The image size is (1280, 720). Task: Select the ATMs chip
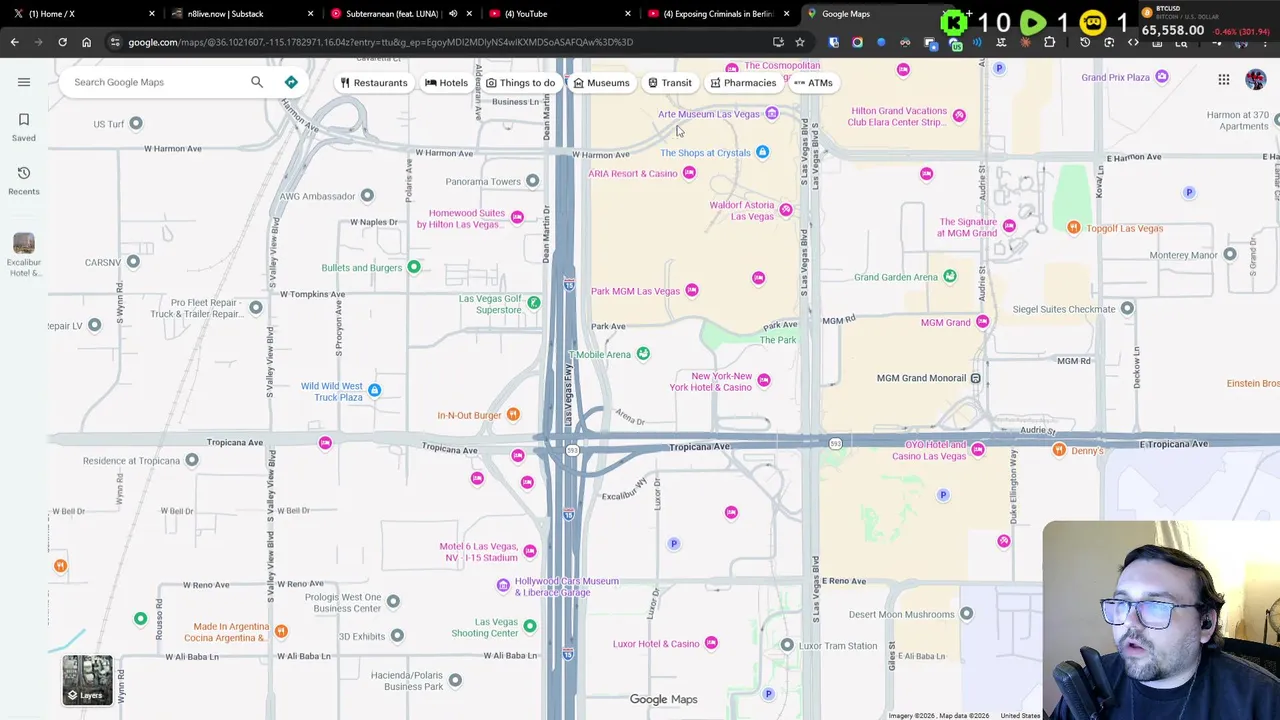click(x=813, y=83)
